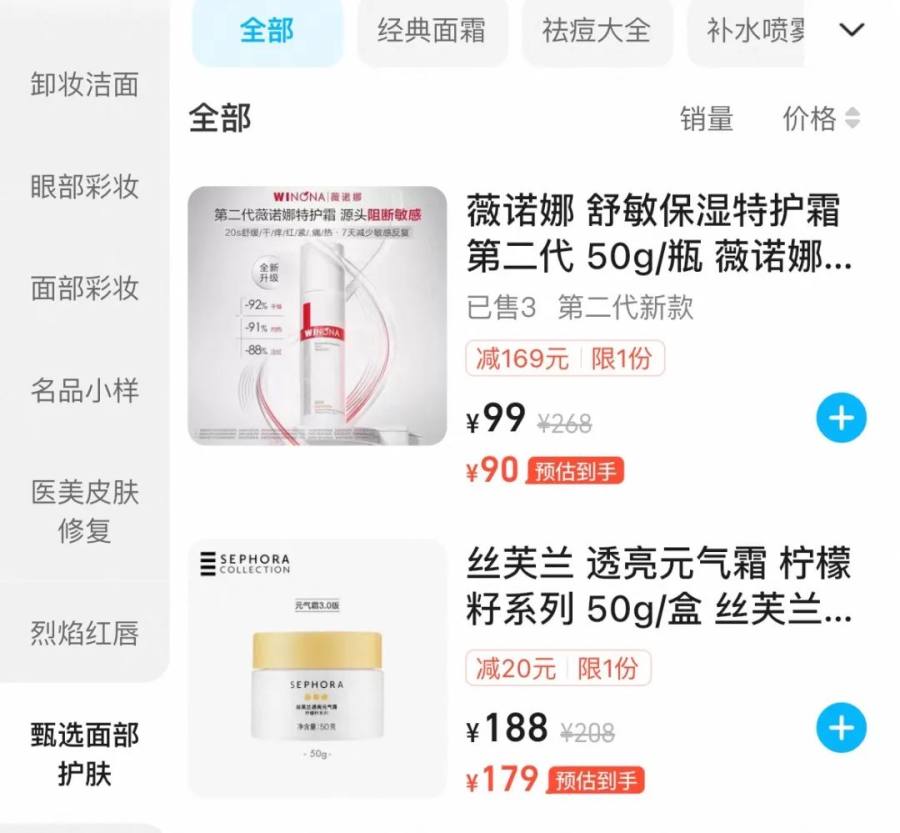Select the 补水喷雾 filter chip
The image size is (900, 833).
point(746,30)
